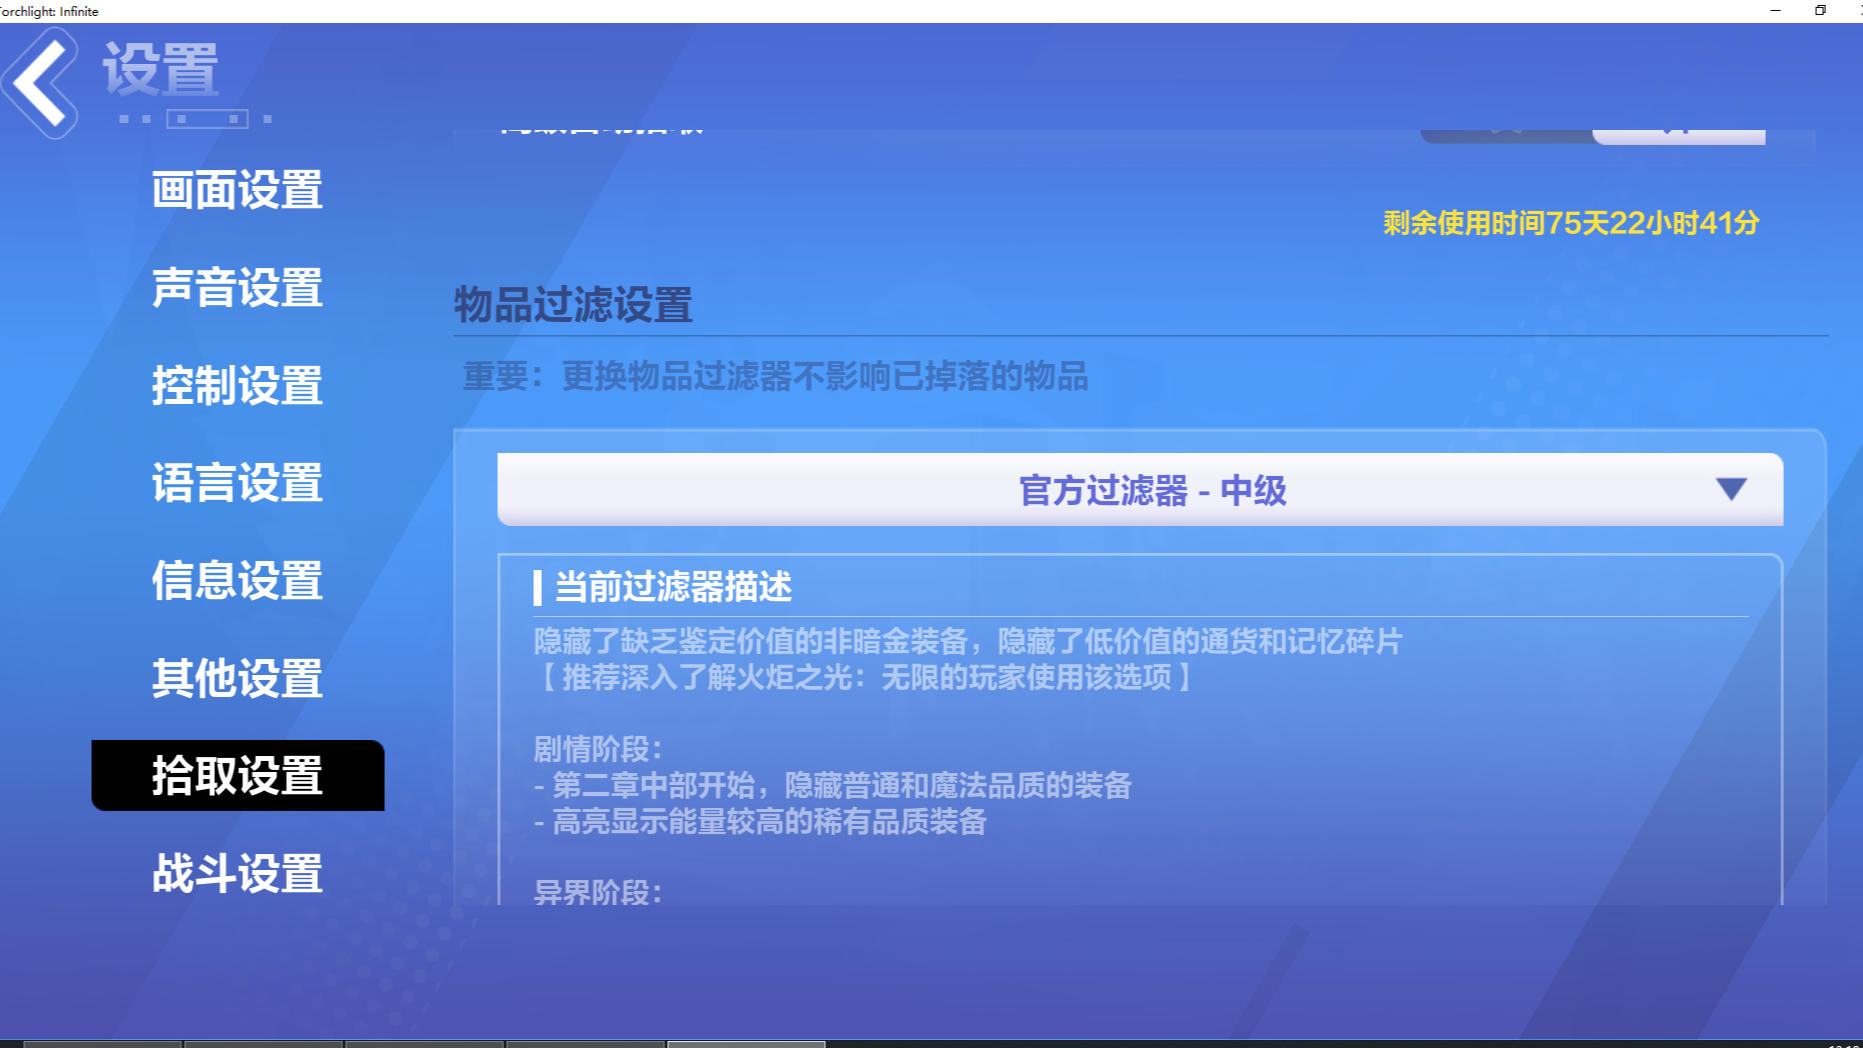The height and width of the screenshot is (1048, 1863).
Task: Click the 异界阶段： label
Action: point(598,892)
